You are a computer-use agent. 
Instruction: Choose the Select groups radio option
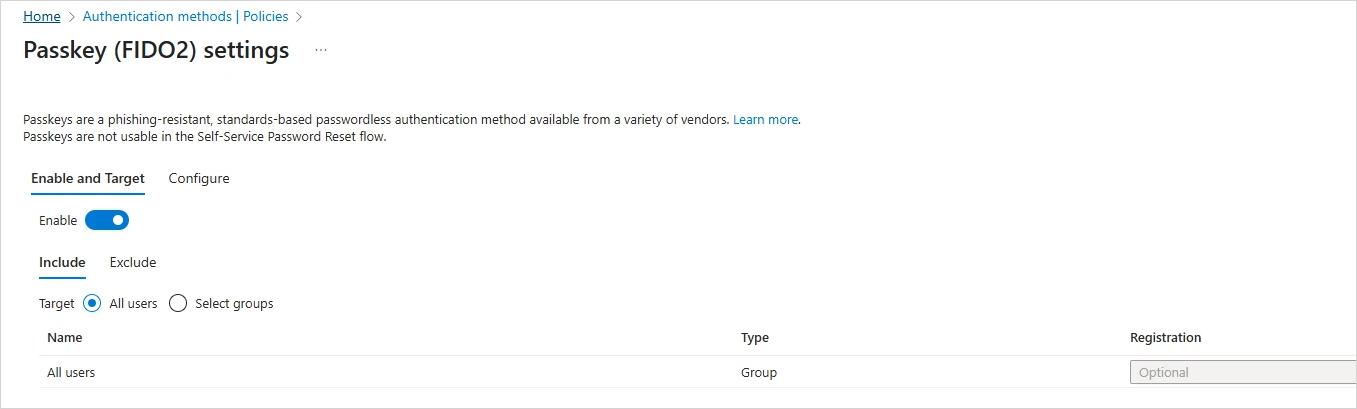178,303
